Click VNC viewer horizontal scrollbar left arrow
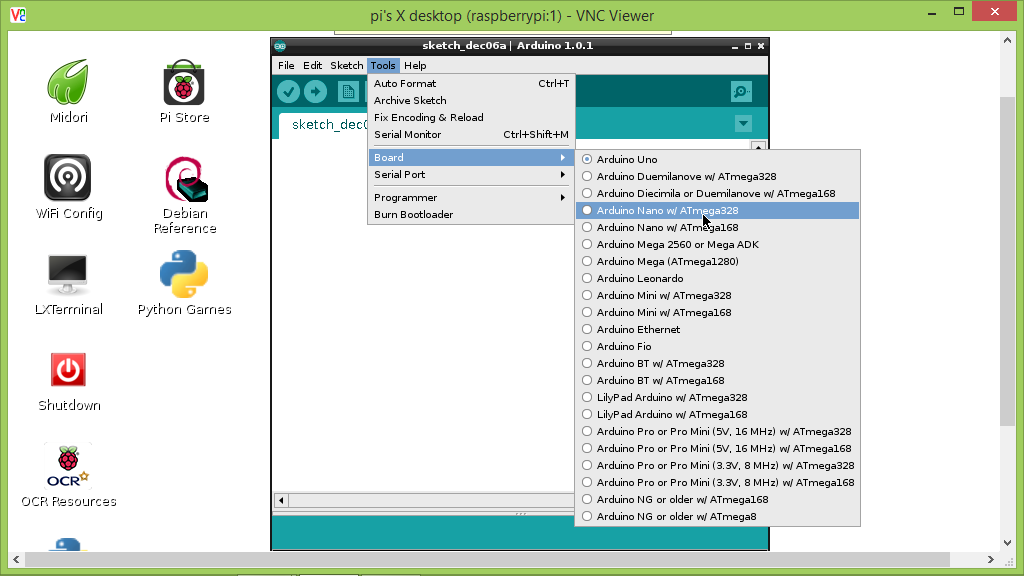This screenshot has height=576, width=1024. [x=16, y=560]
